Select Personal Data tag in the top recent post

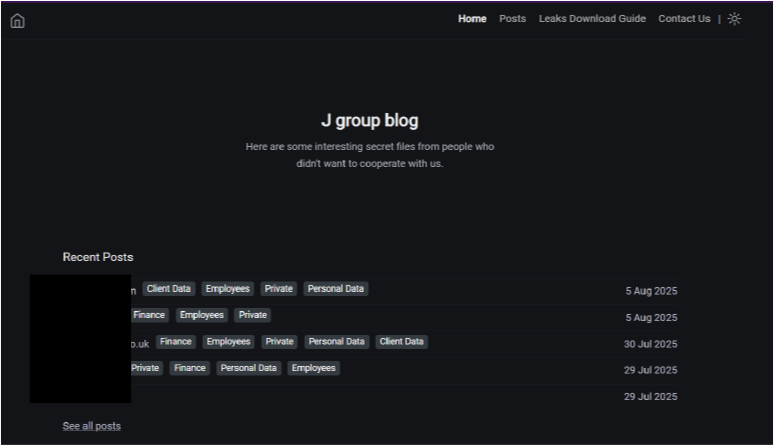coord(335,289)
